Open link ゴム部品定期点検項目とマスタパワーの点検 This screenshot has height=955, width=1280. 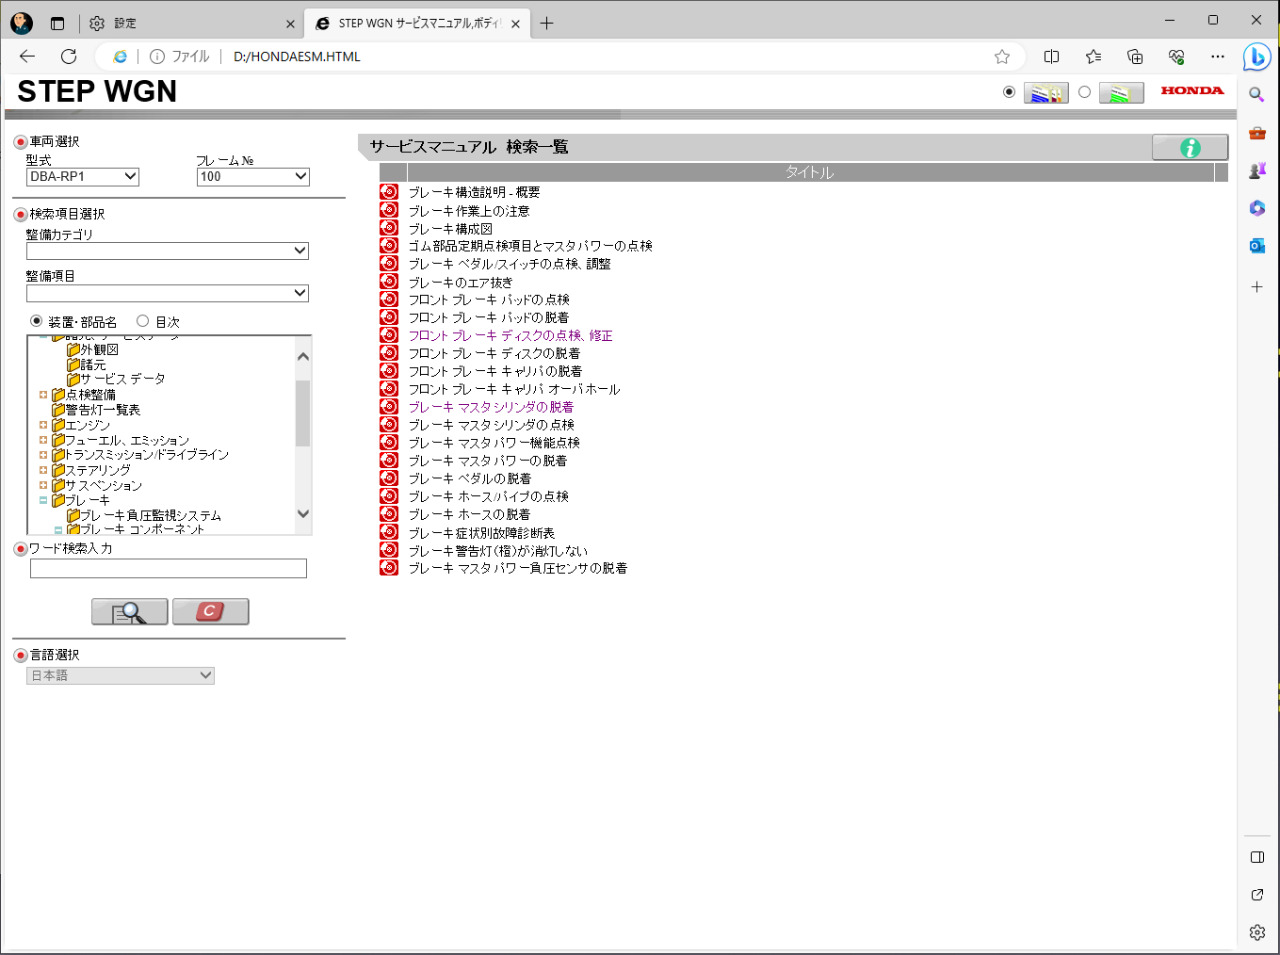pos(530,246)
